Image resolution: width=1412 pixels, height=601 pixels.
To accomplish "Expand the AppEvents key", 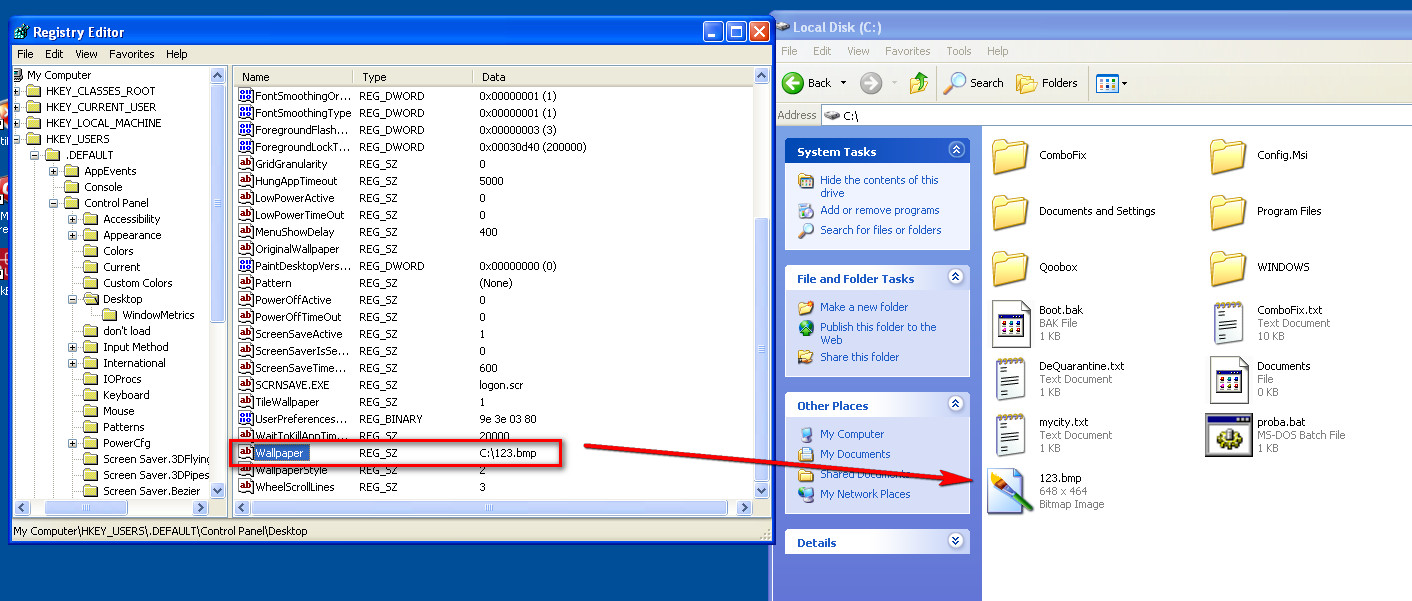I will [54, 171].
